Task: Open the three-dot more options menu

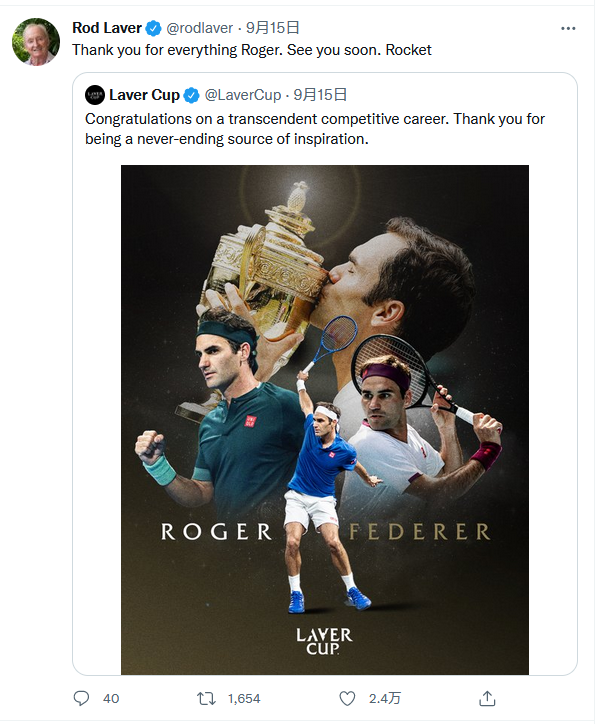Action: click(x=568, y=29)
